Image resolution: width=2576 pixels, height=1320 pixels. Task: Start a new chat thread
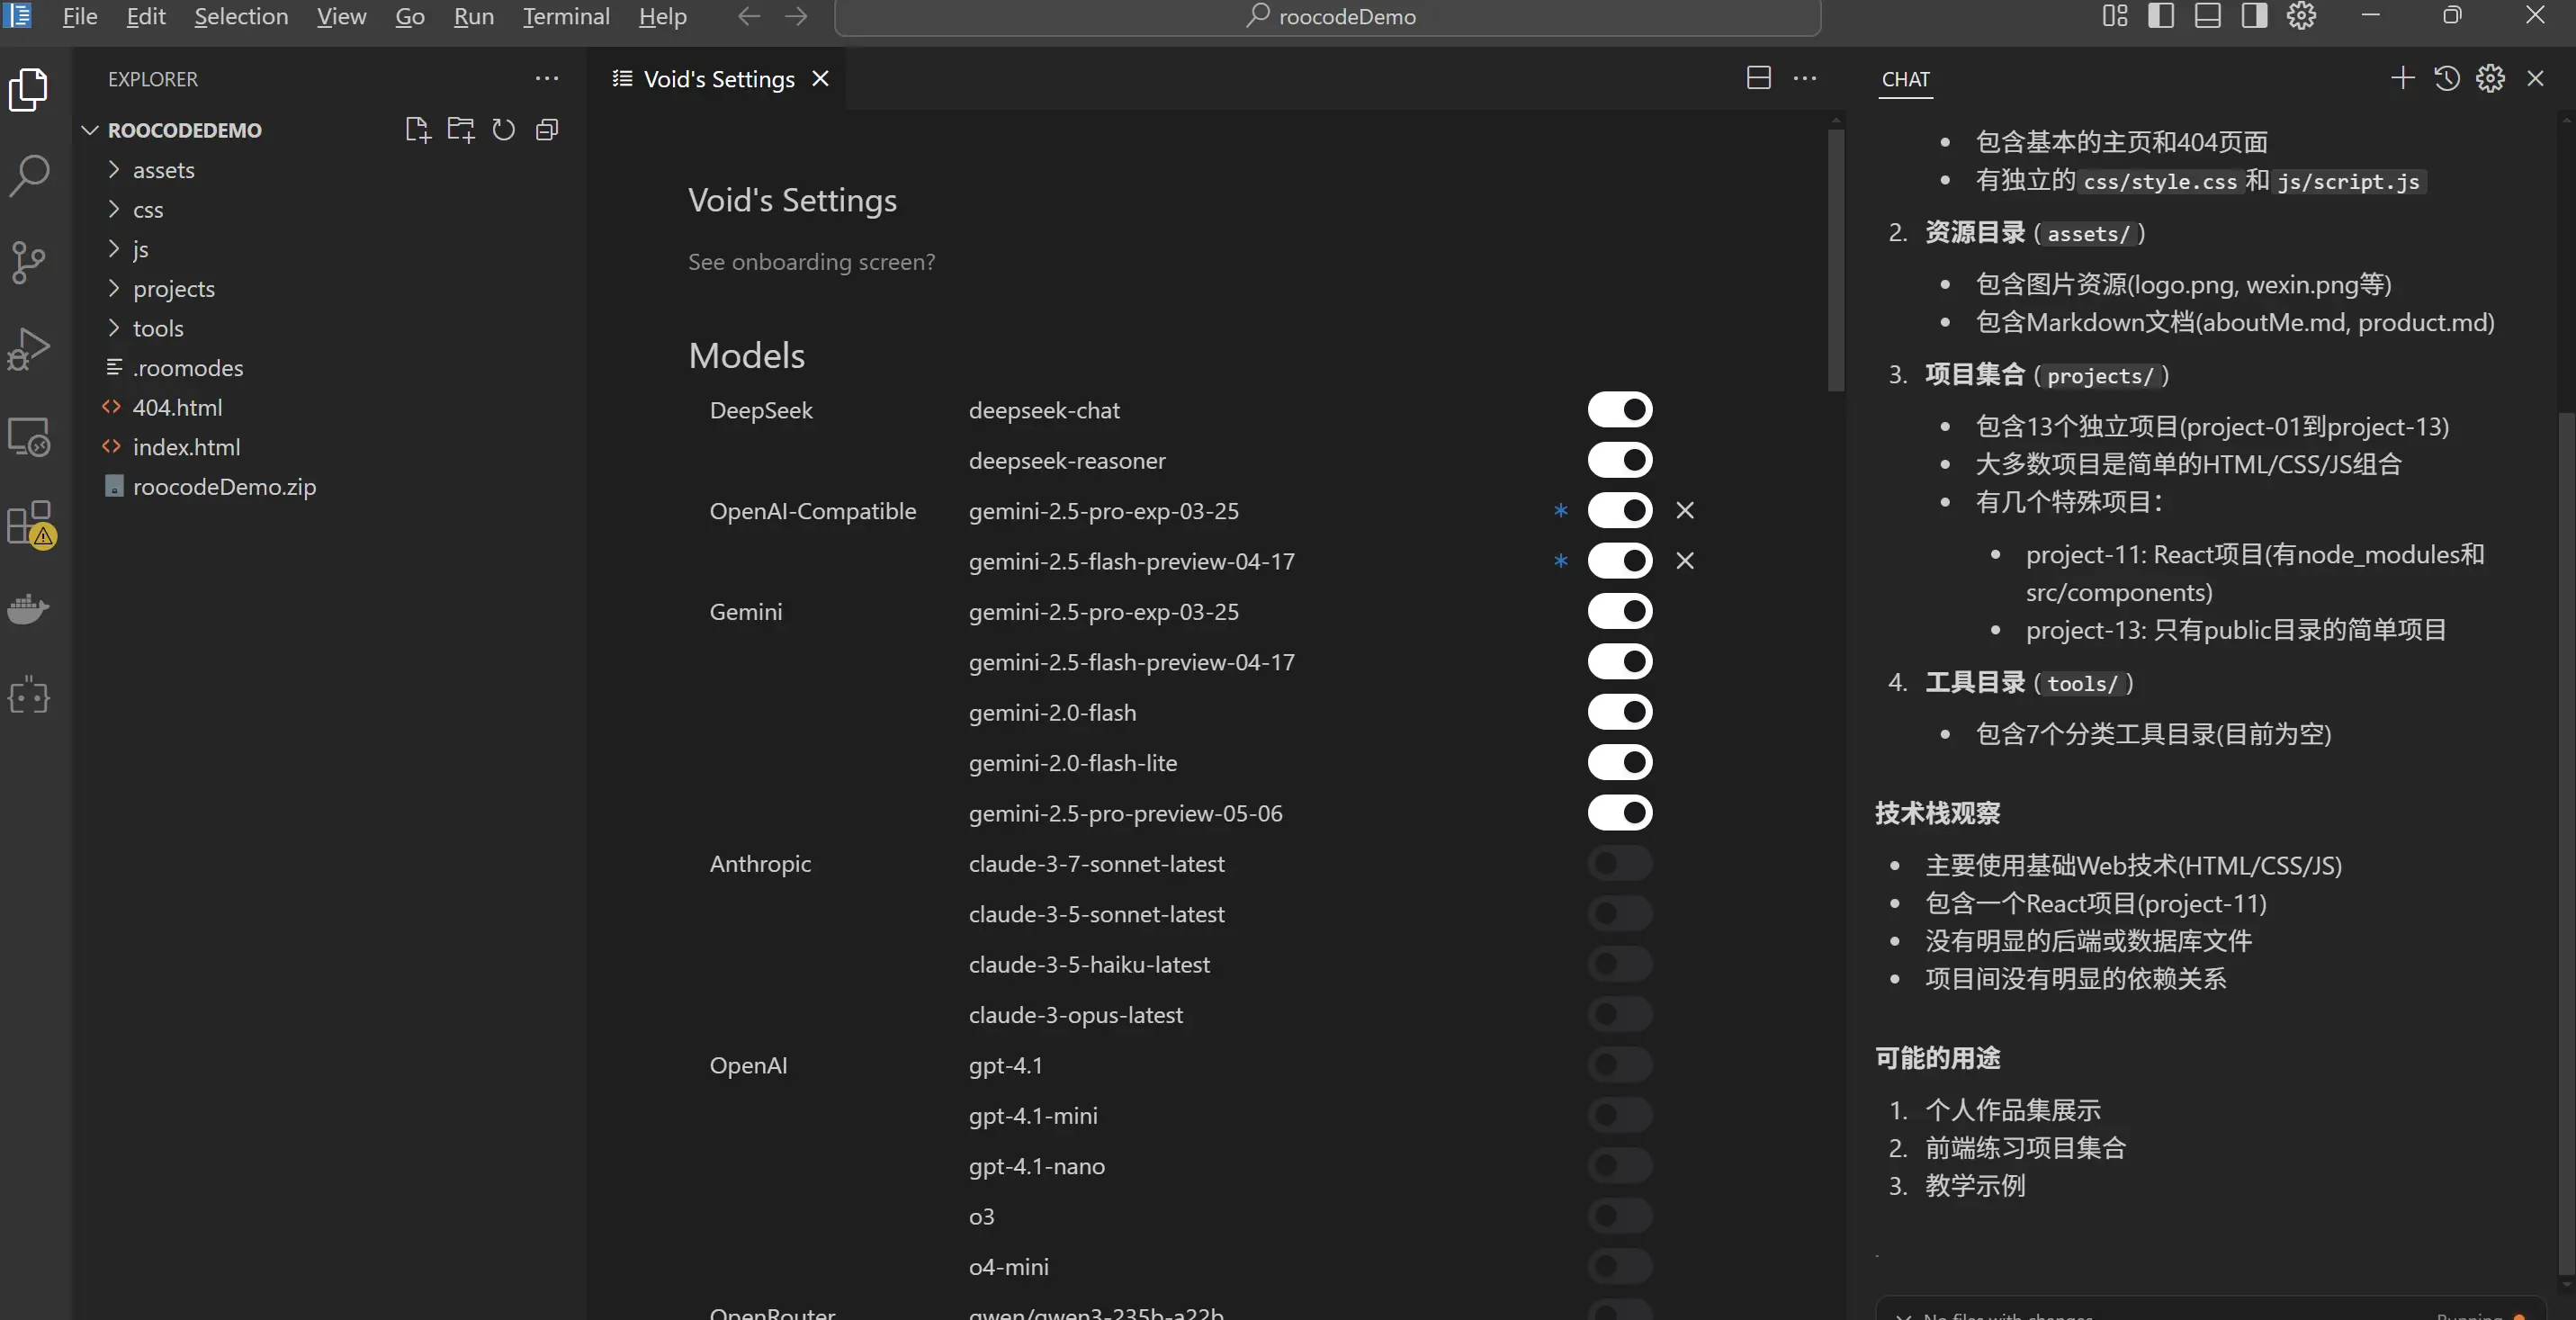(x=2402, y=78)
